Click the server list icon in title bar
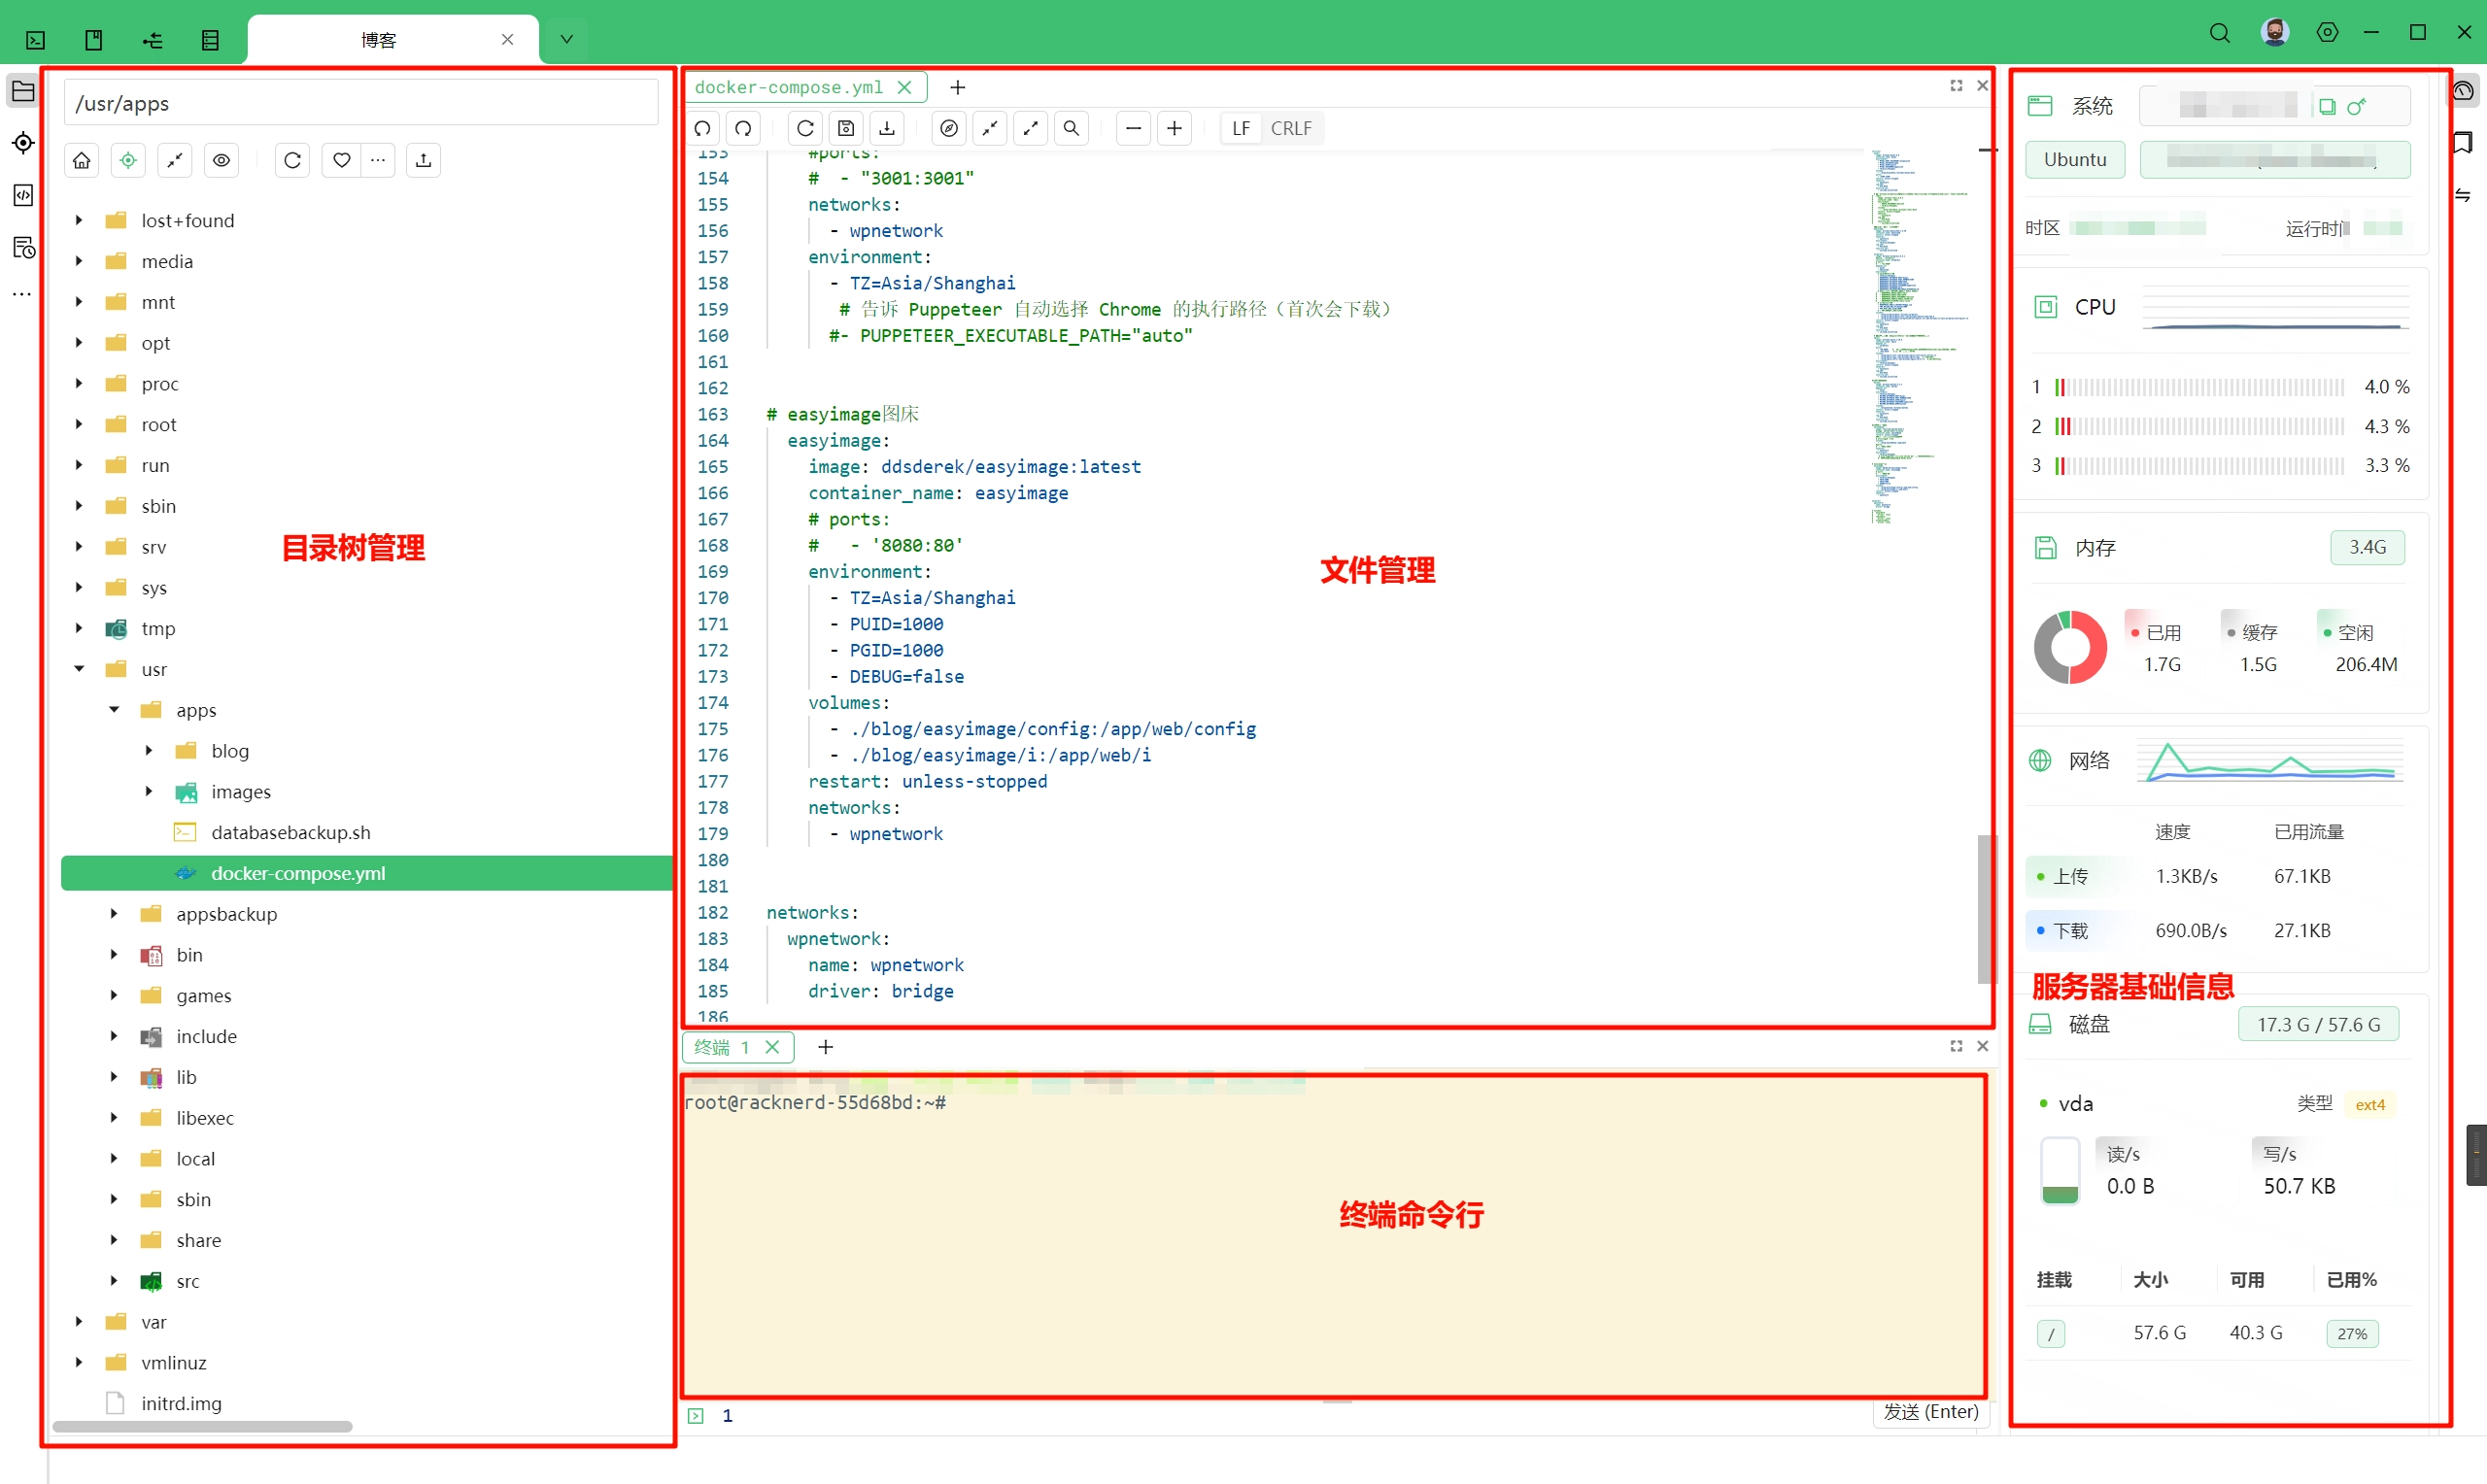The width and height of the screenshot is (2487, 1484). click(x=210, y=40)
